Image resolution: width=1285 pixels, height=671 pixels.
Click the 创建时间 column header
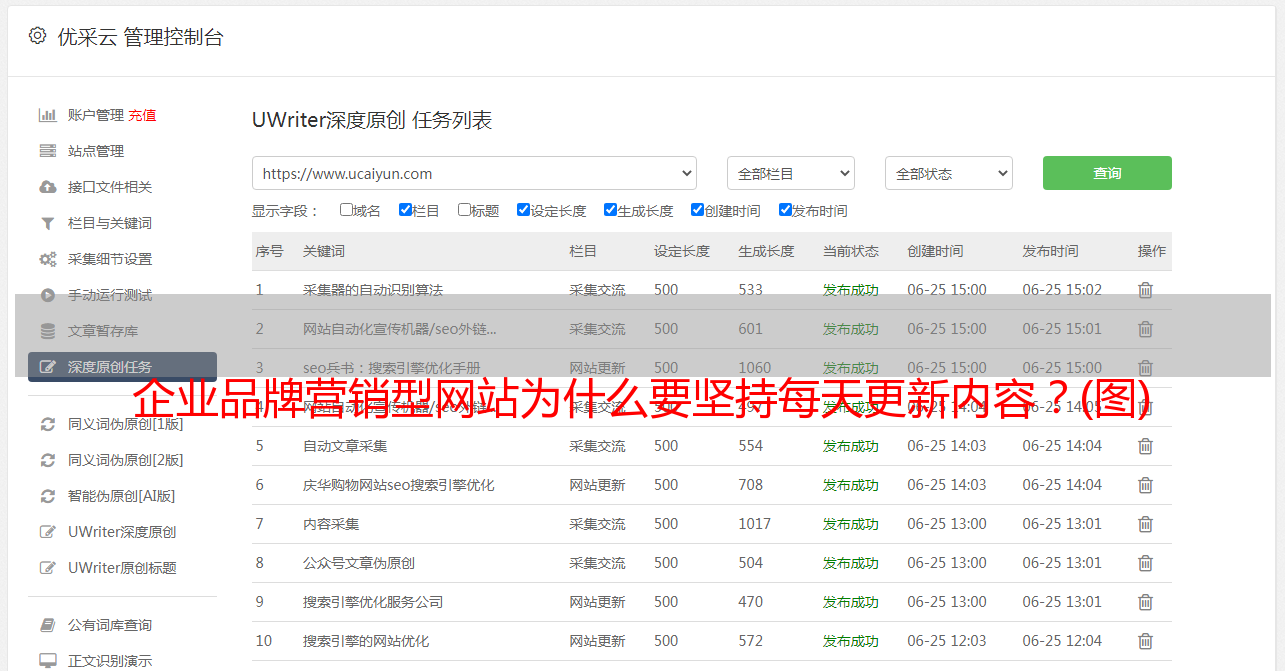935,251
